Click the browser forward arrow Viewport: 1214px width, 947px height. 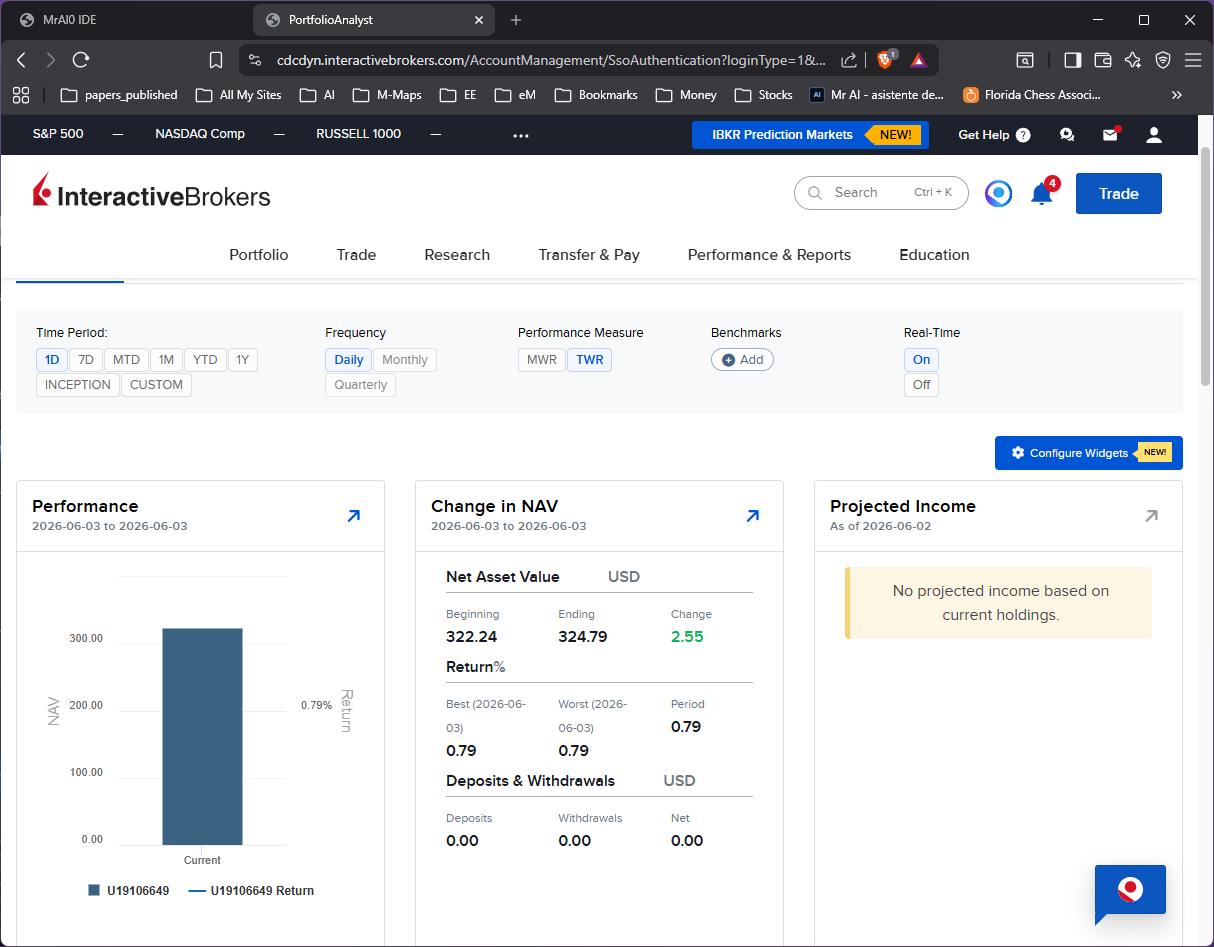coord(51,60)
